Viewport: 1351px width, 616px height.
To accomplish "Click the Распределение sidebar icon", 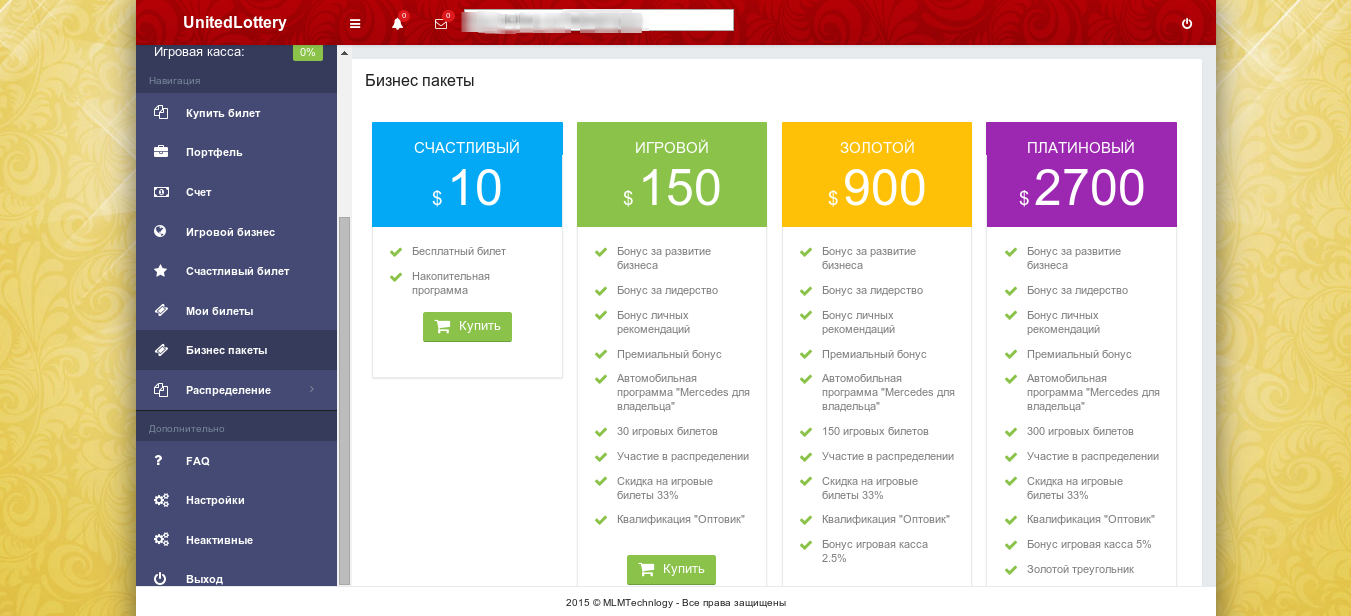I will tap(160, 390).
